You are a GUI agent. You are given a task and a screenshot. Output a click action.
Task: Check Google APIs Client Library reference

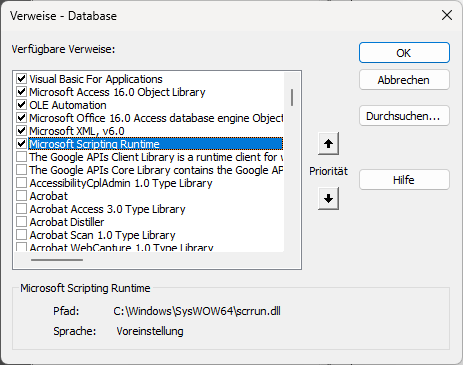[22, 157]
